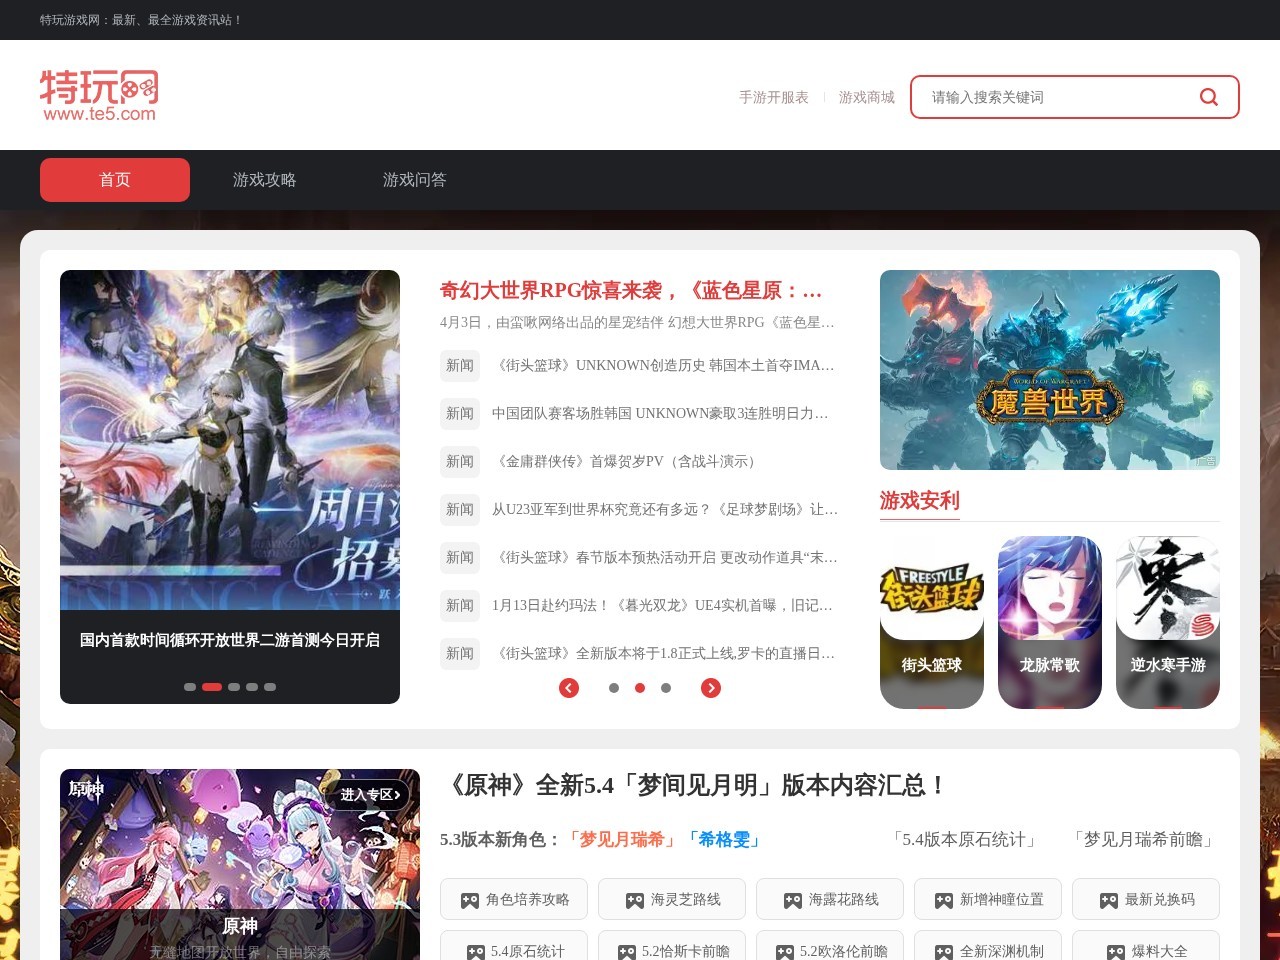Image resolution: width=1280 pixels, height=960 pixels.
Task: Open 「梦见月瑞希」 character link
Action: (x=622, y=840)
